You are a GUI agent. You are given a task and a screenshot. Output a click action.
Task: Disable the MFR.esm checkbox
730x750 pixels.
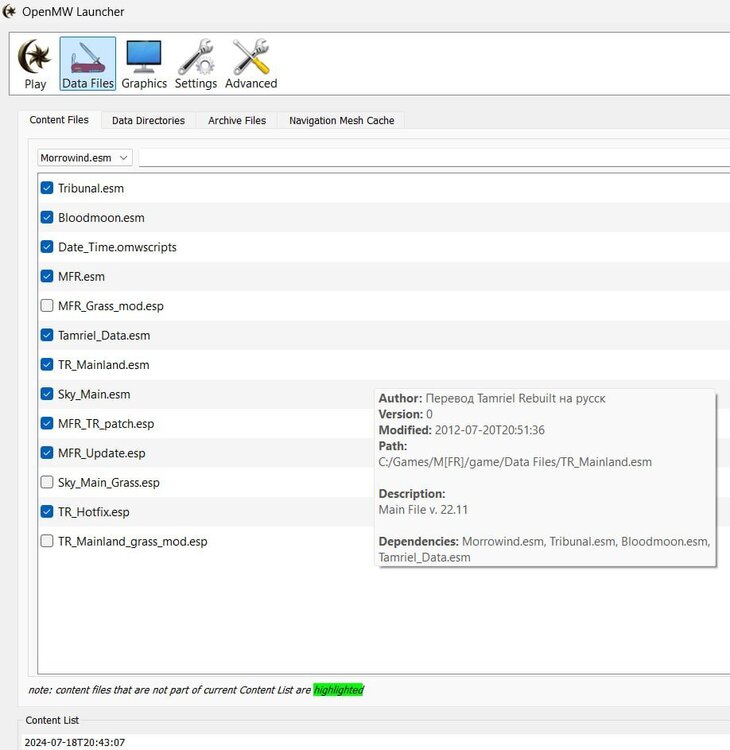47,276
